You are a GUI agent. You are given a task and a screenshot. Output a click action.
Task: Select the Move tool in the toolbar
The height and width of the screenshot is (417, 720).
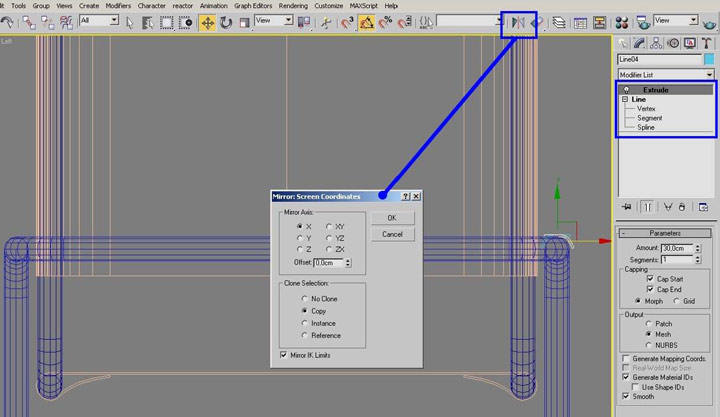click(208, 21)
